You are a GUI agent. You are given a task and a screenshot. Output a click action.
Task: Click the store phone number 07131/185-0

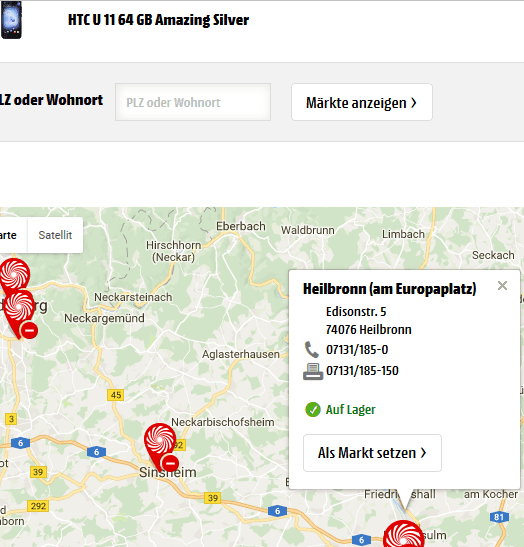tap(357, 350)
